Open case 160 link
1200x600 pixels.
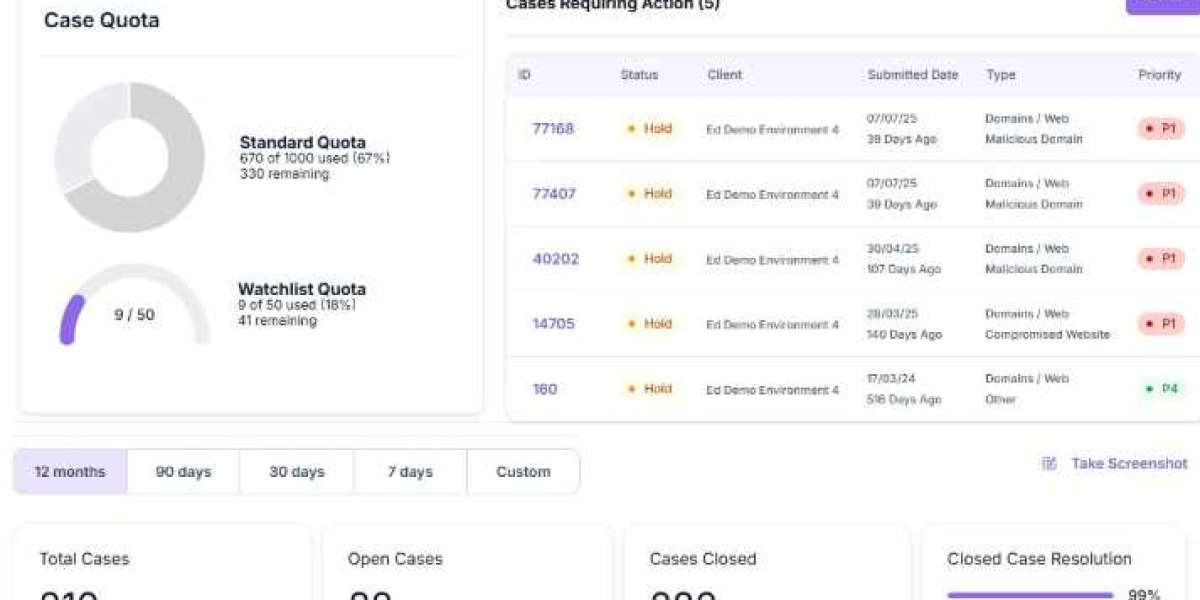tap(544, 389)
